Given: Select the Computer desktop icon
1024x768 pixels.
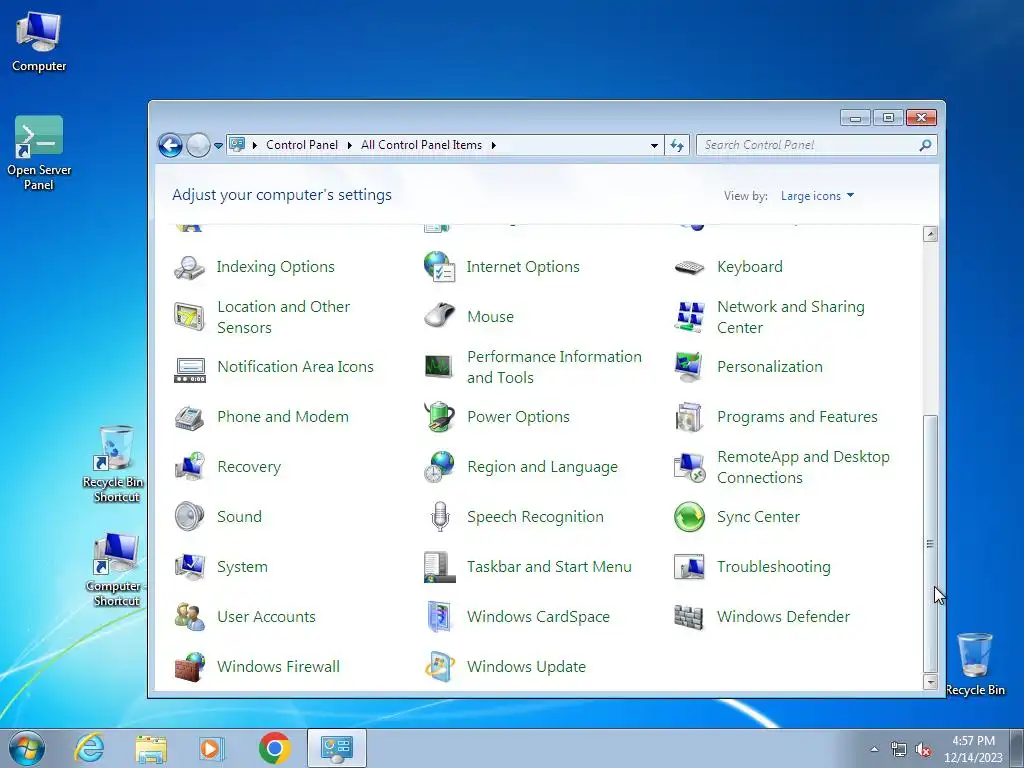Looking at the screenshot, I should pyautogui.click(x=39, y=41).
